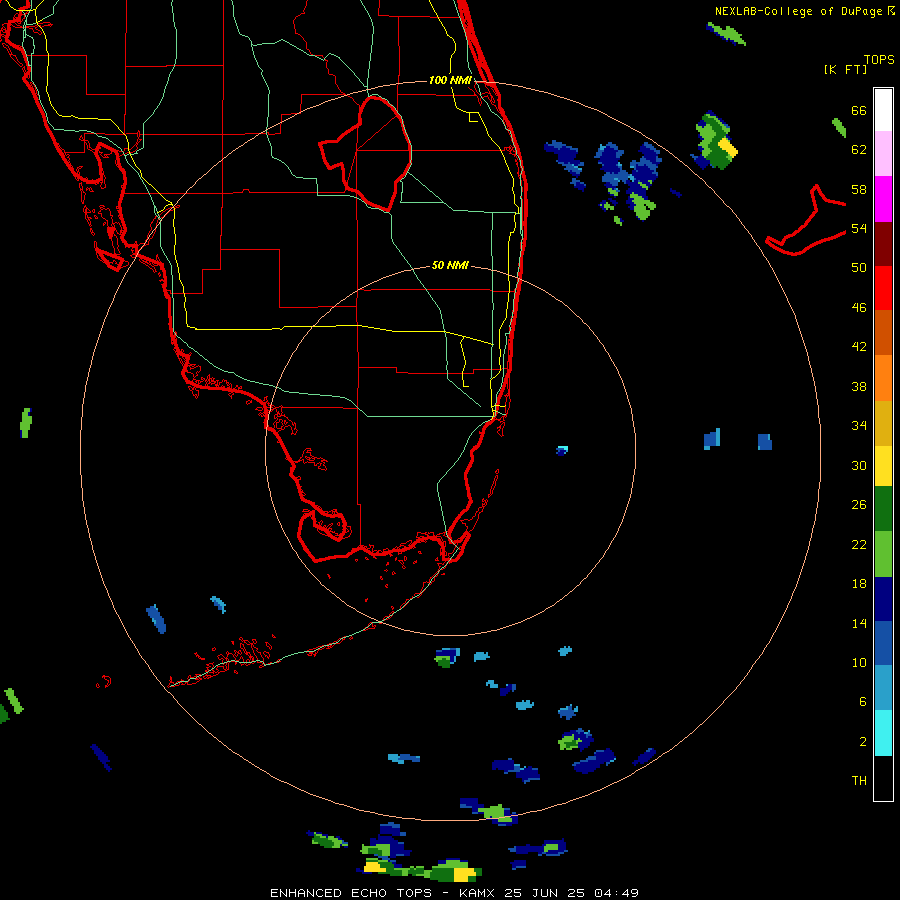Click the '26' legend scale value

coord(859,505)
